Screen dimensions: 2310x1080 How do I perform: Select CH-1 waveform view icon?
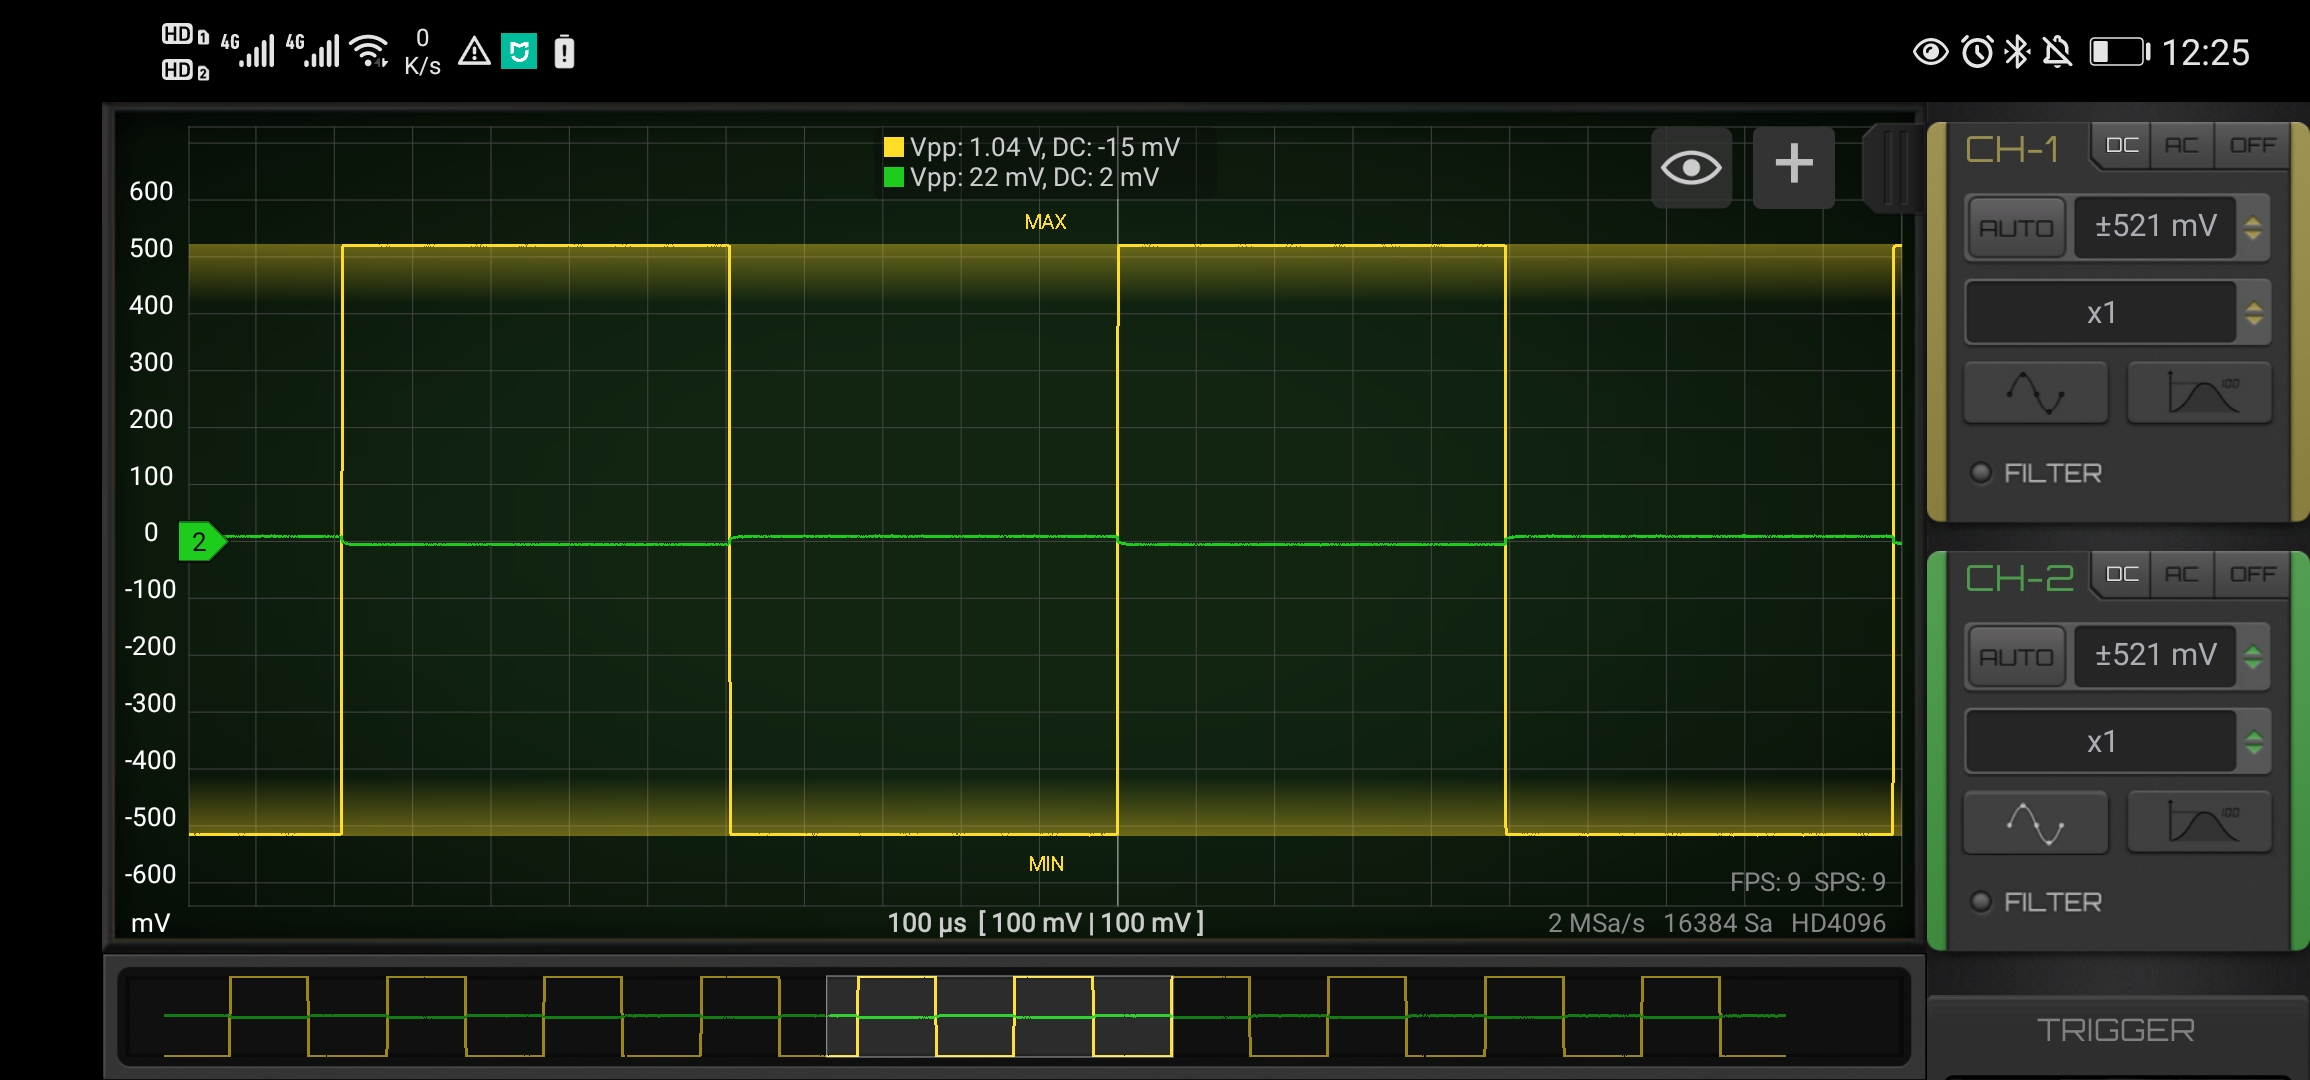pos(2036,393)
